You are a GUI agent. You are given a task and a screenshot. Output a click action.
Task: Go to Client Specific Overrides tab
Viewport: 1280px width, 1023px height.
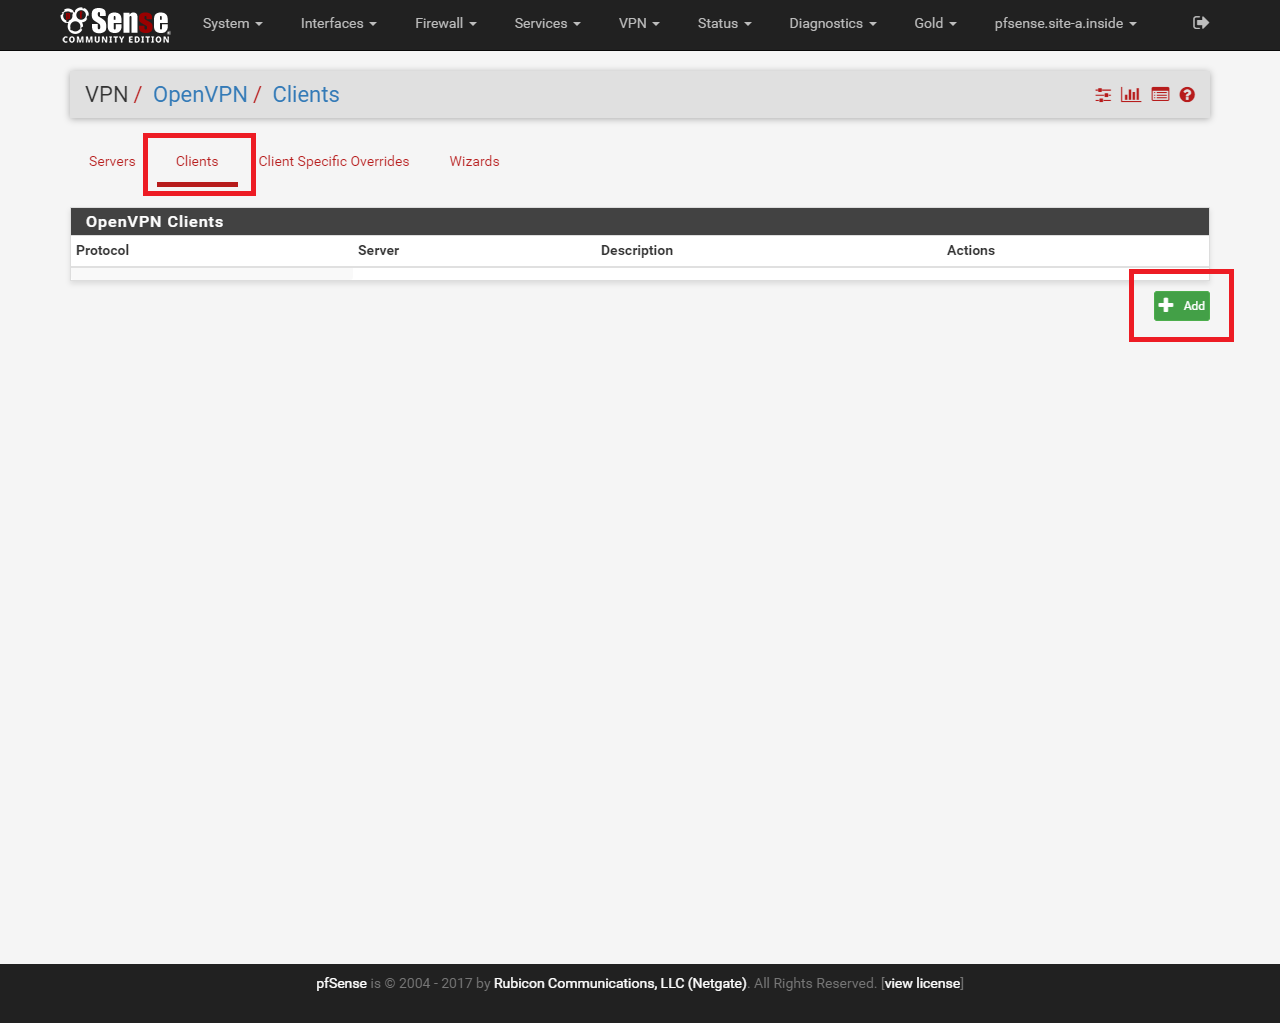tap(334, 161)
